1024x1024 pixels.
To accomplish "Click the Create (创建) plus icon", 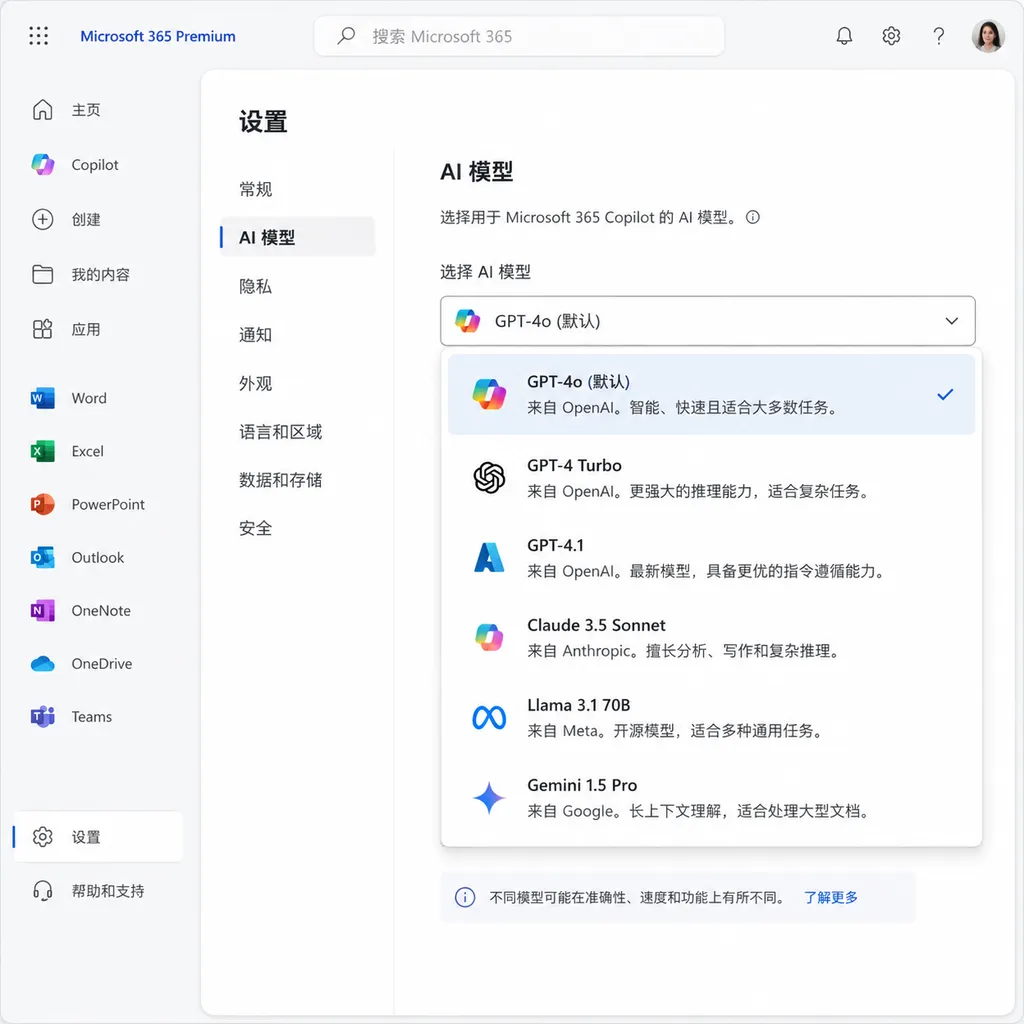I will click(x=42, y=219).
